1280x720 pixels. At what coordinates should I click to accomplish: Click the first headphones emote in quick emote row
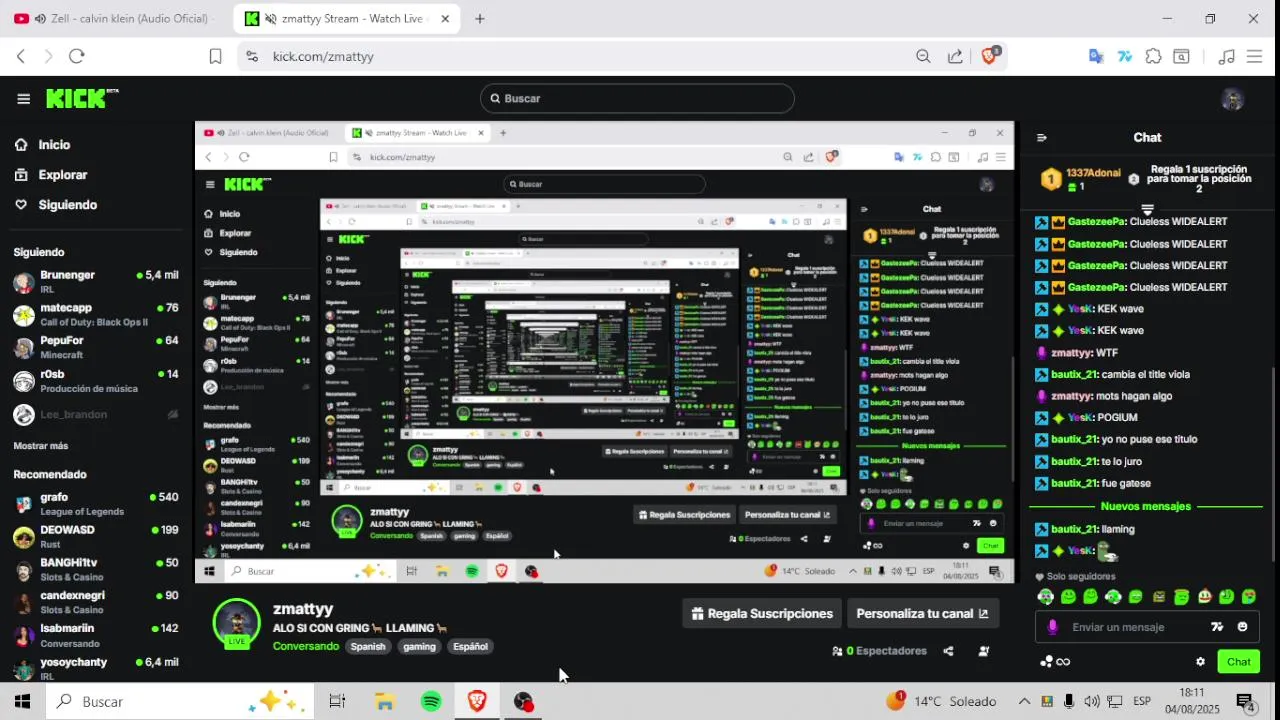tap(1046, 597)
